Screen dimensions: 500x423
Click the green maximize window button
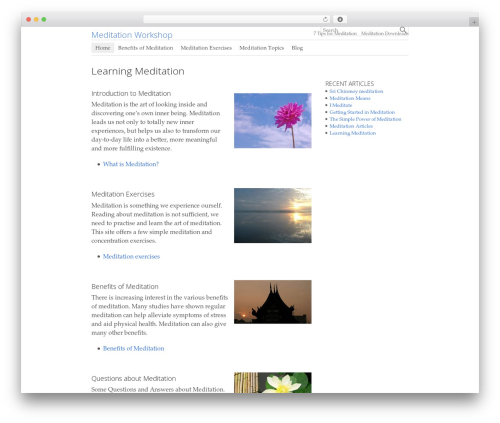(44, 19)
